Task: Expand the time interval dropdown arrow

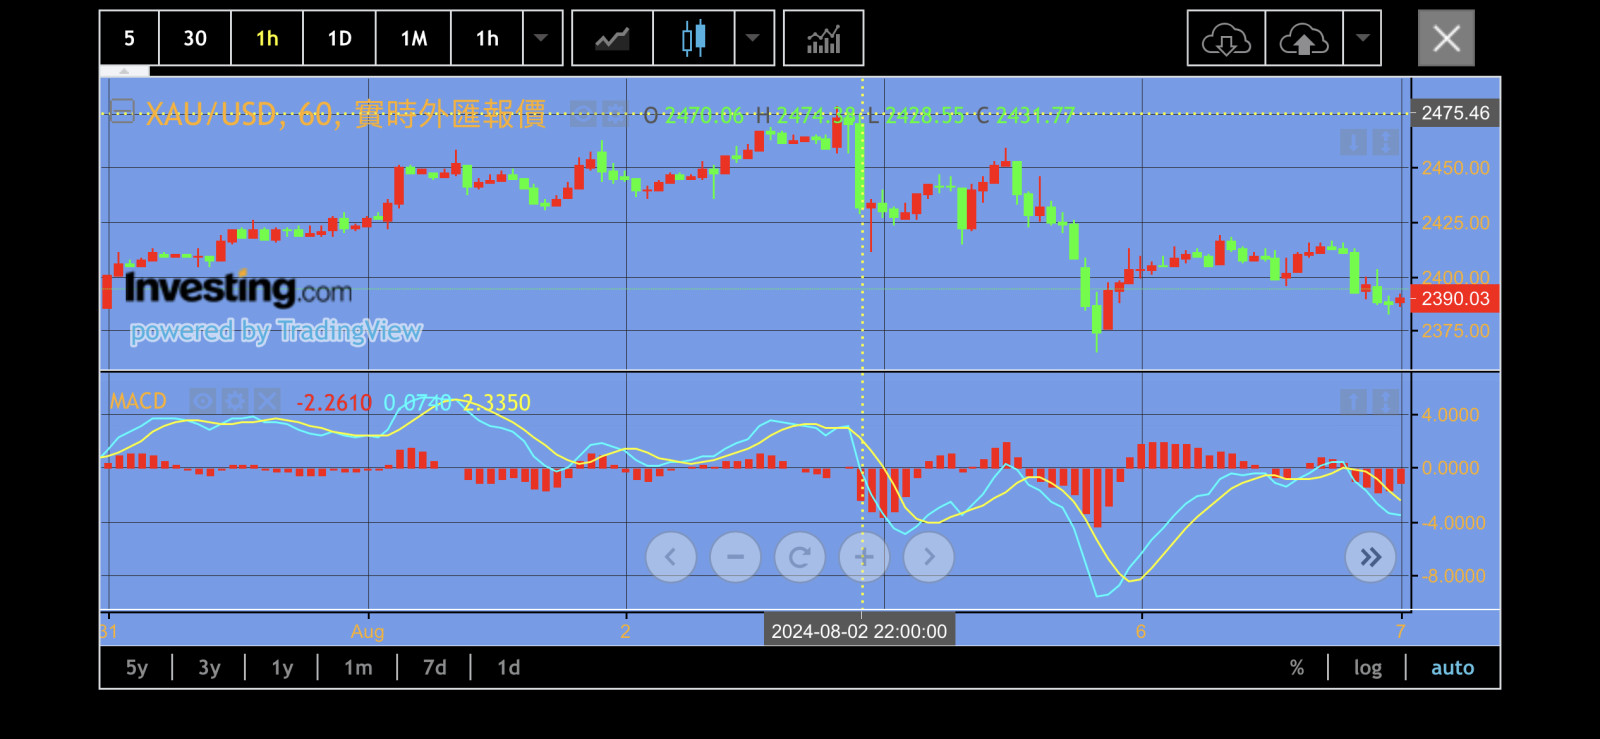Action: (x=541, y=39)
